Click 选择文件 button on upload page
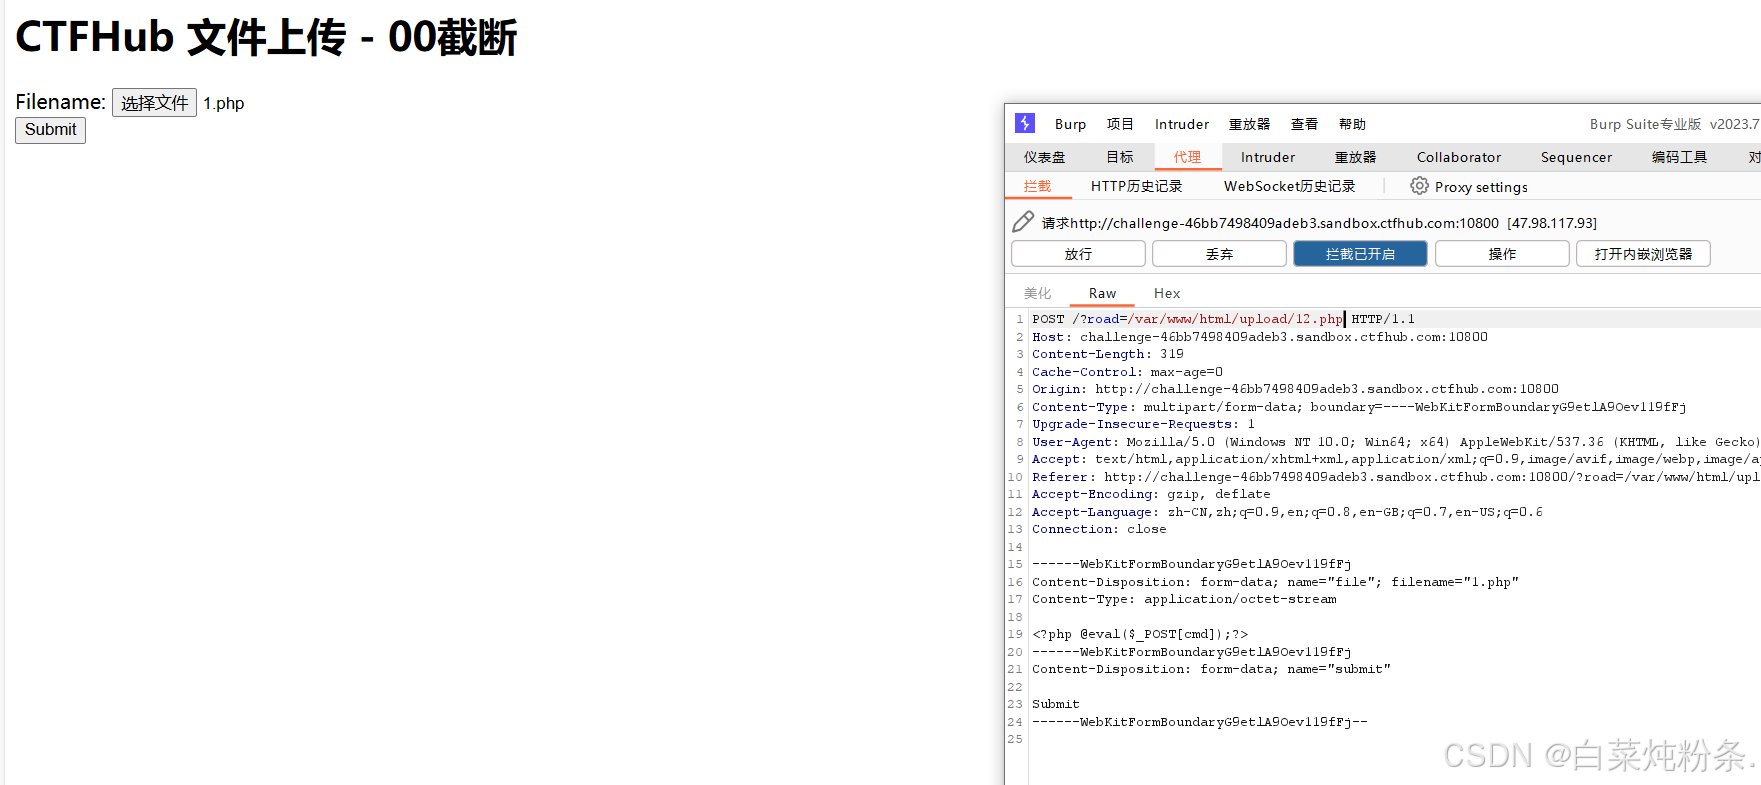 pos(154,103)
